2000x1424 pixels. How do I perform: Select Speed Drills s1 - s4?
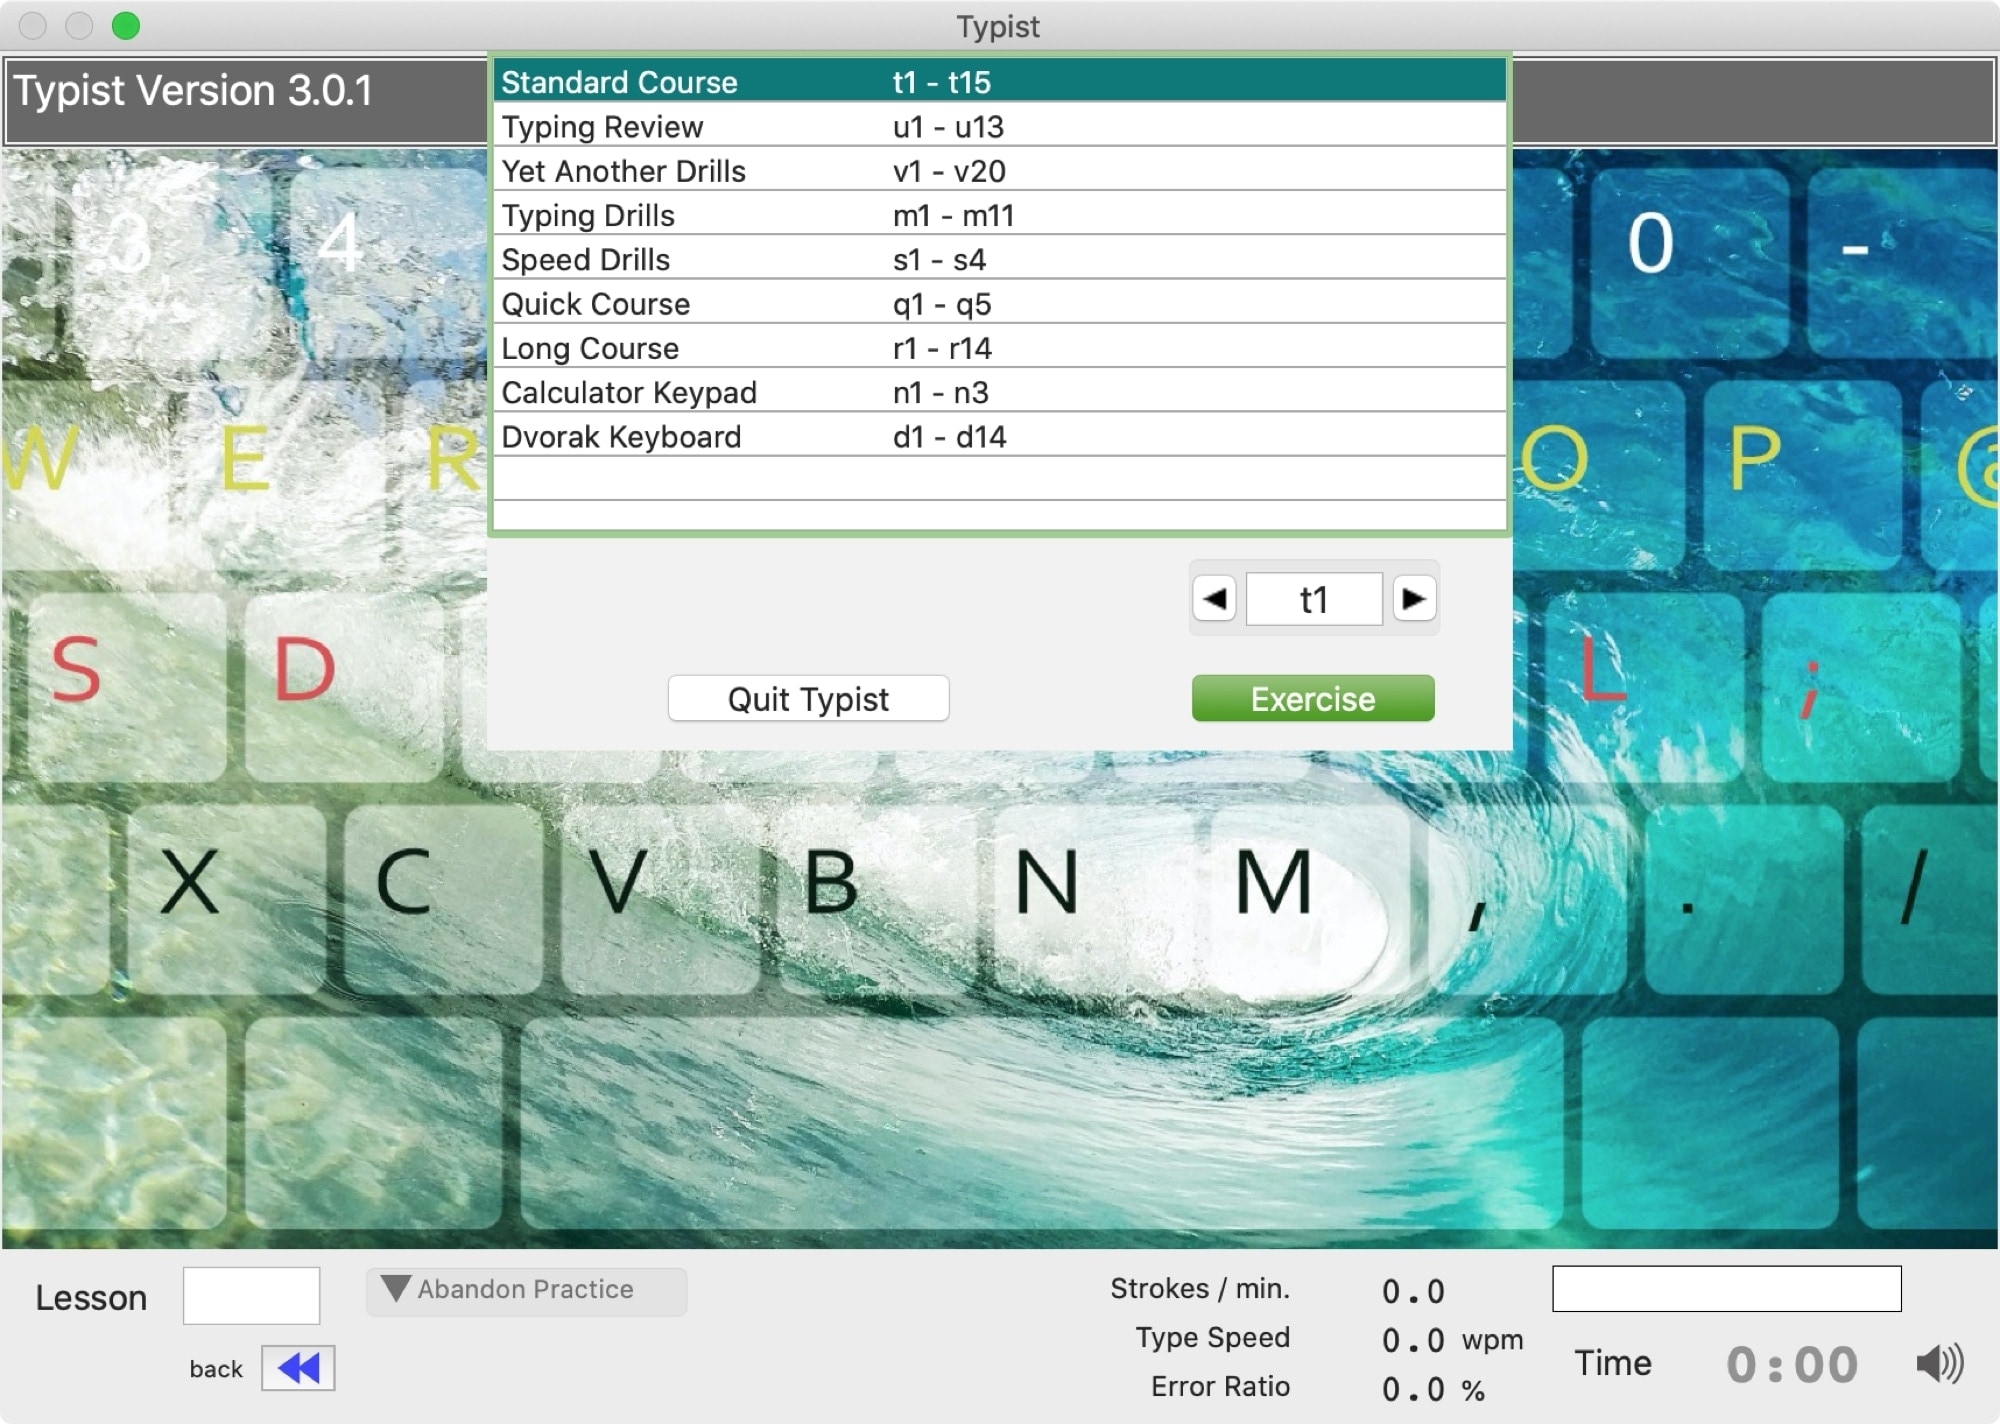click(586, 260)
